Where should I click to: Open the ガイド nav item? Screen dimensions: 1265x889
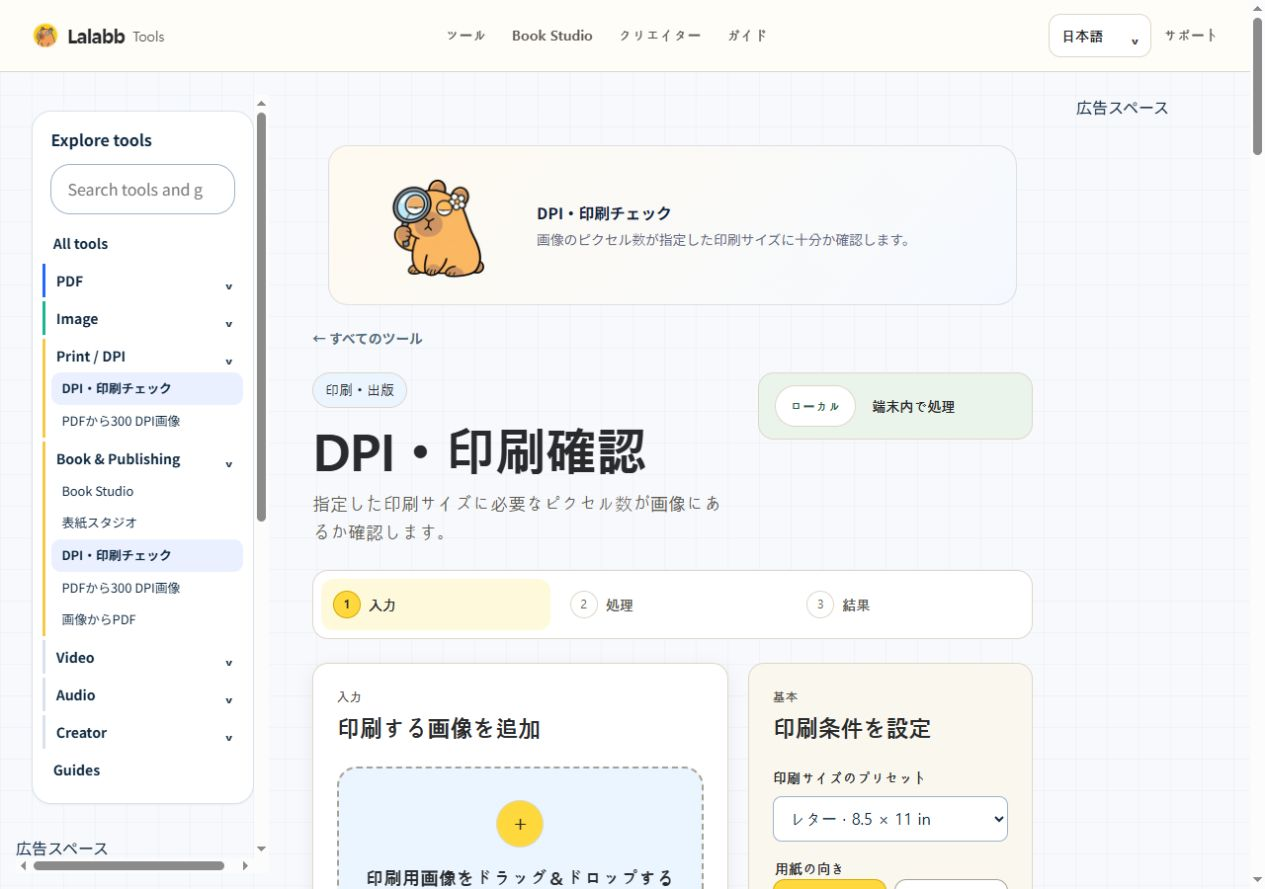747,35
